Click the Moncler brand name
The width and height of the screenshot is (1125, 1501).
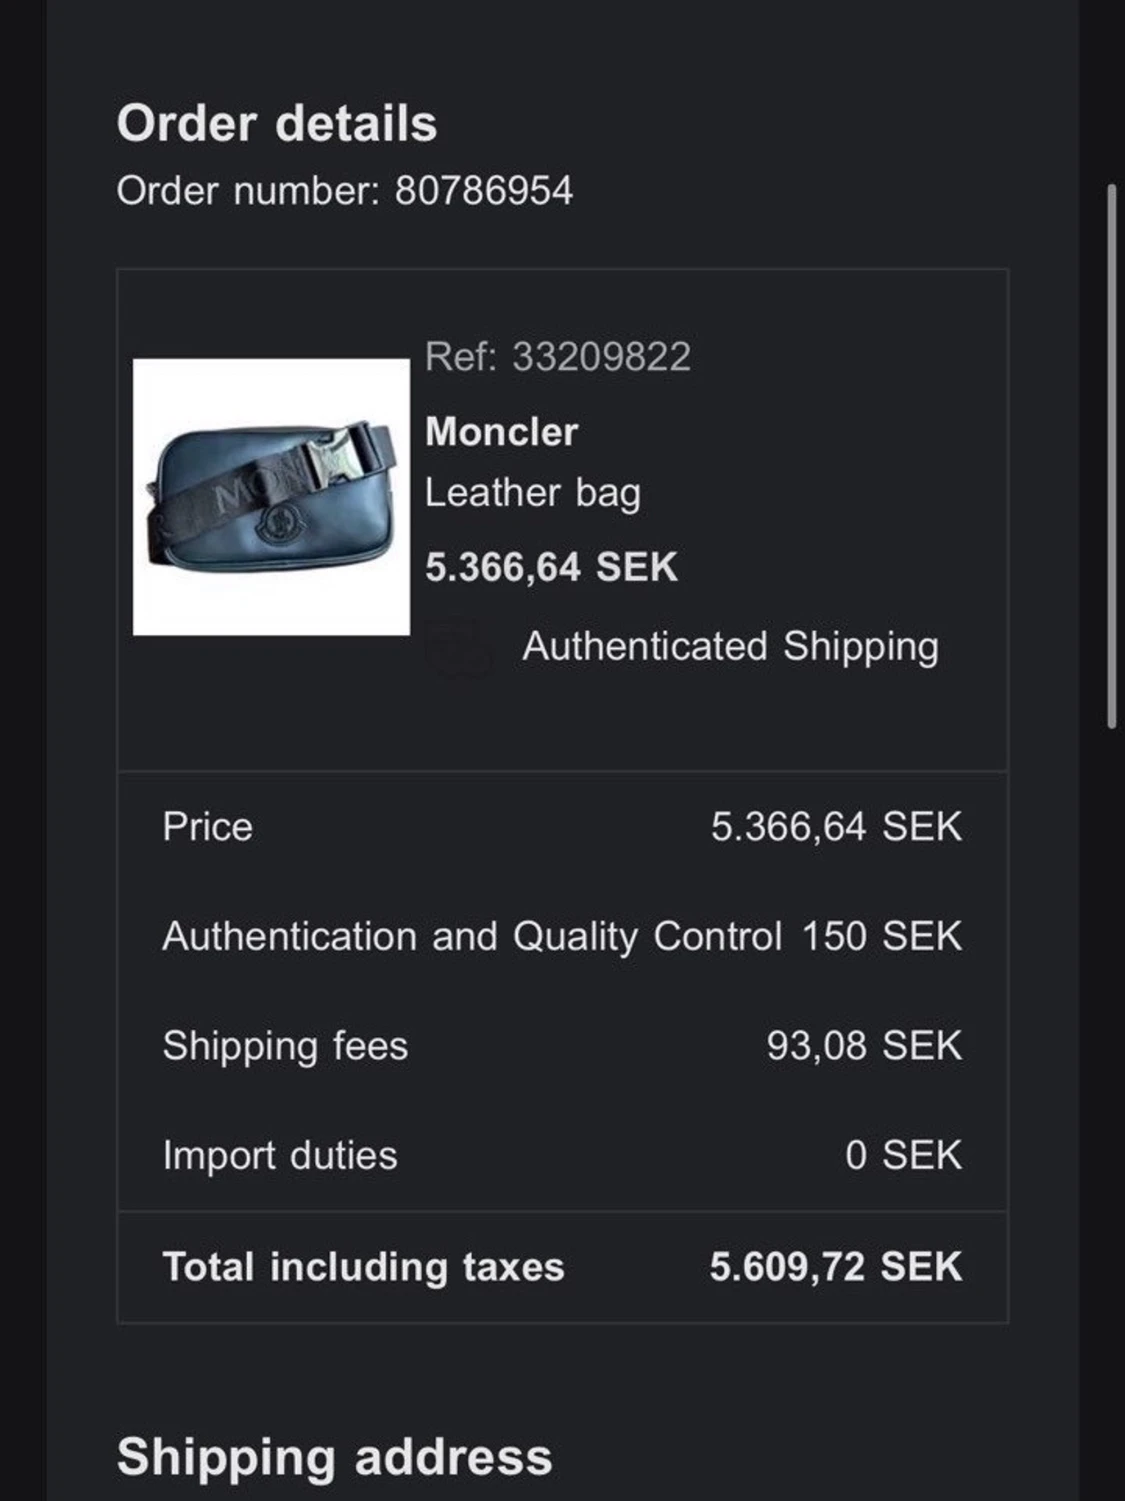tap(501, 432)
